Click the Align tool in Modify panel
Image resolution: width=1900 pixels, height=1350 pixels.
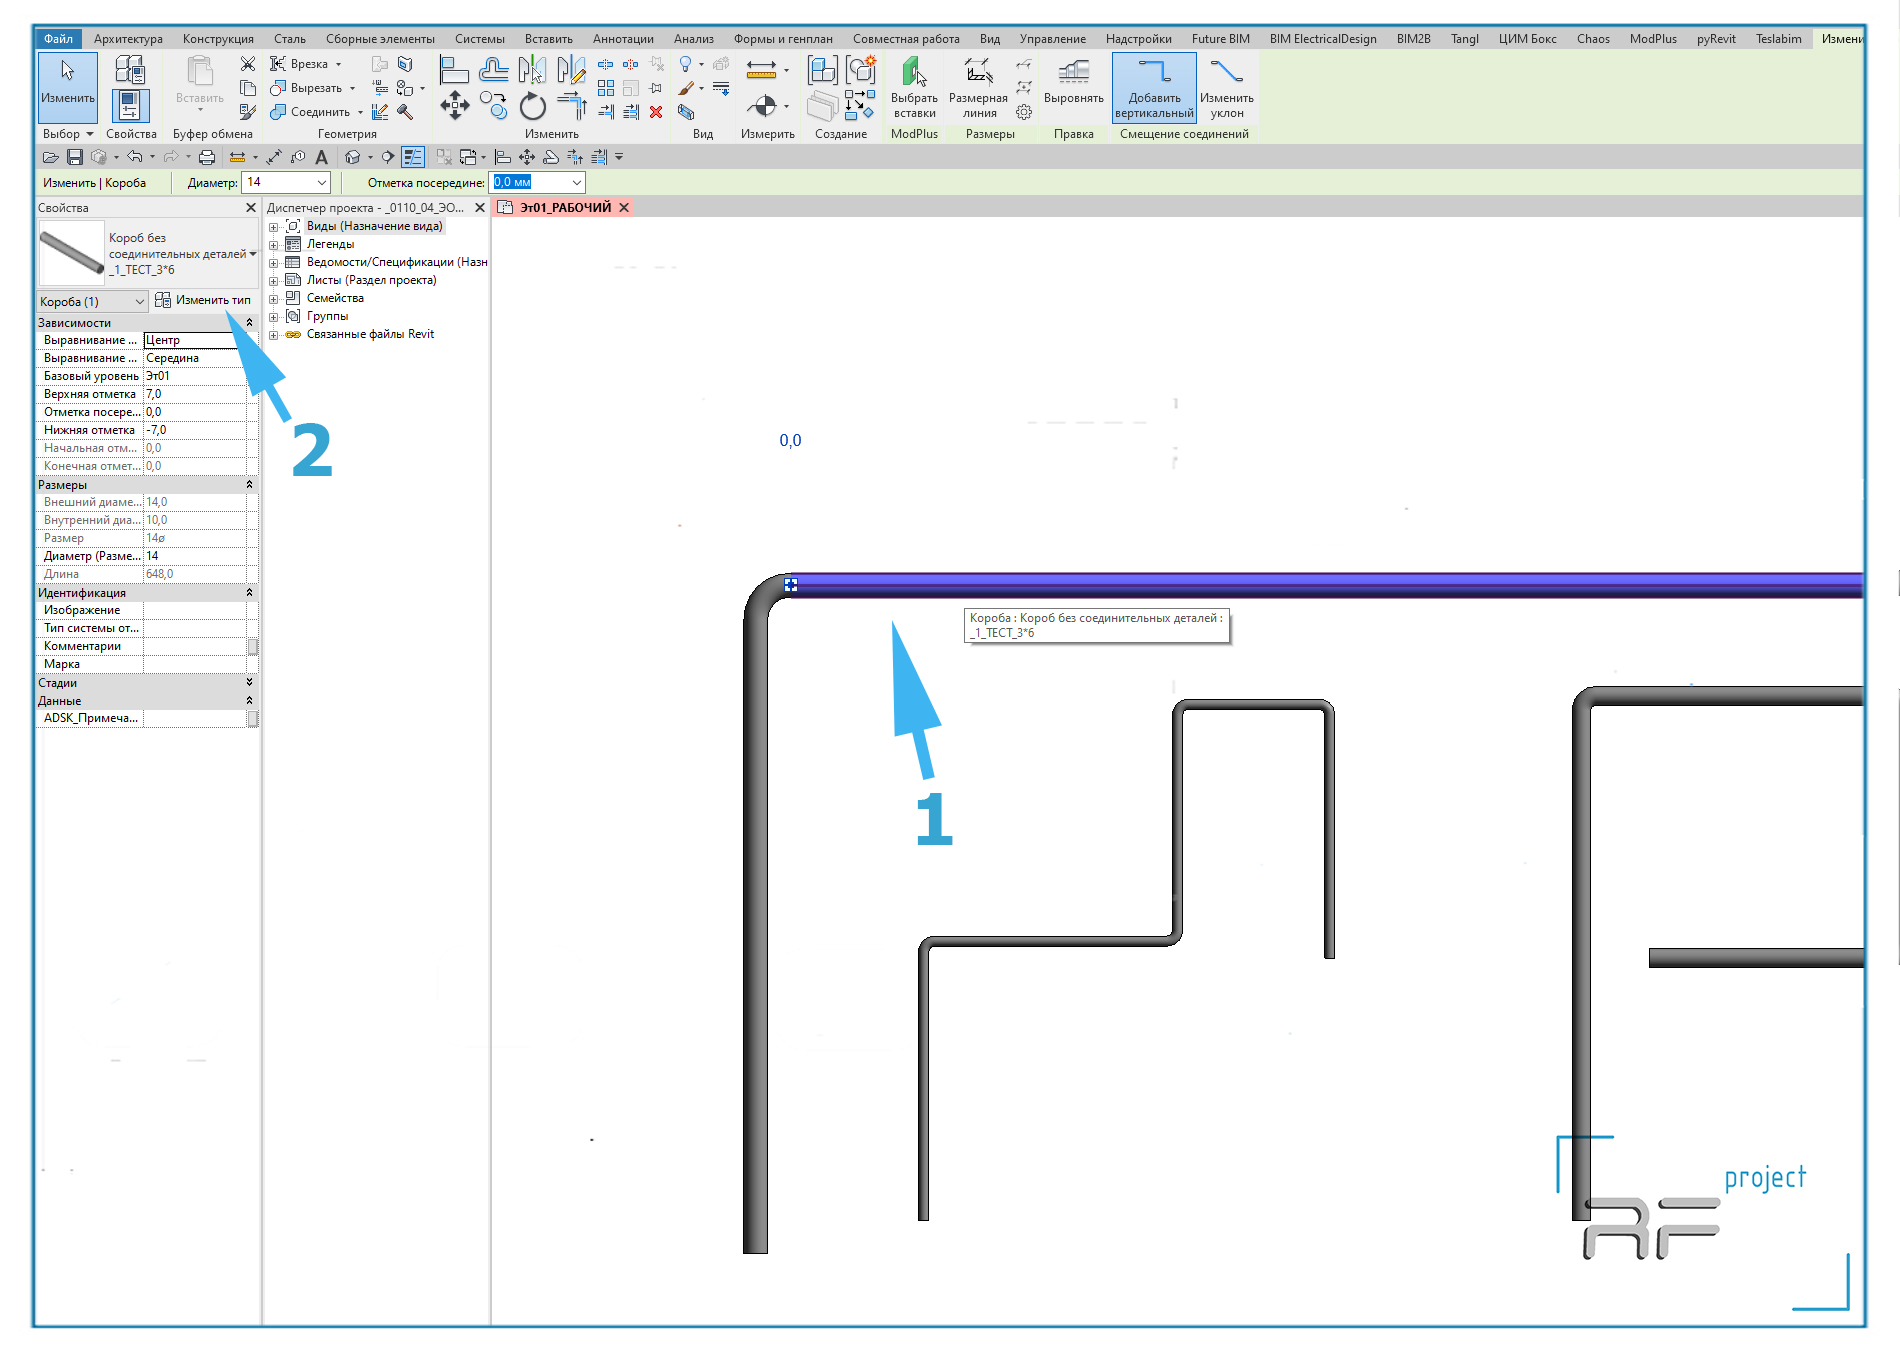(x=455, y=69)
